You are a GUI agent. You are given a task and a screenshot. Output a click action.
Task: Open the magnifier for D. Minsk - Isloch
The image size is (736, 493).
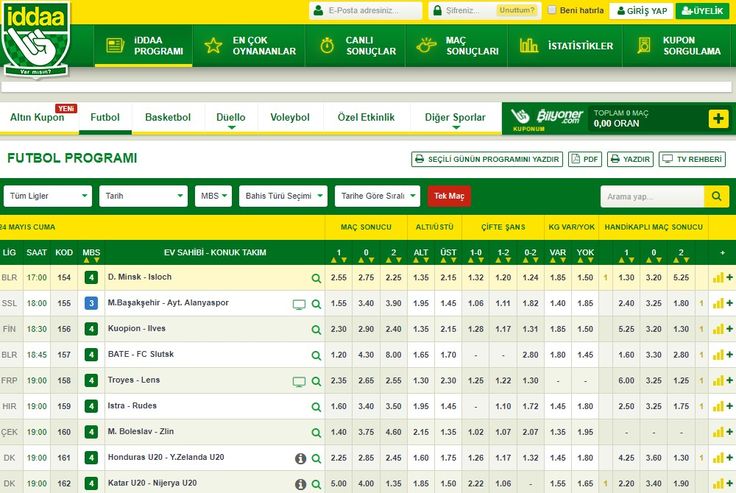(316, 278)
